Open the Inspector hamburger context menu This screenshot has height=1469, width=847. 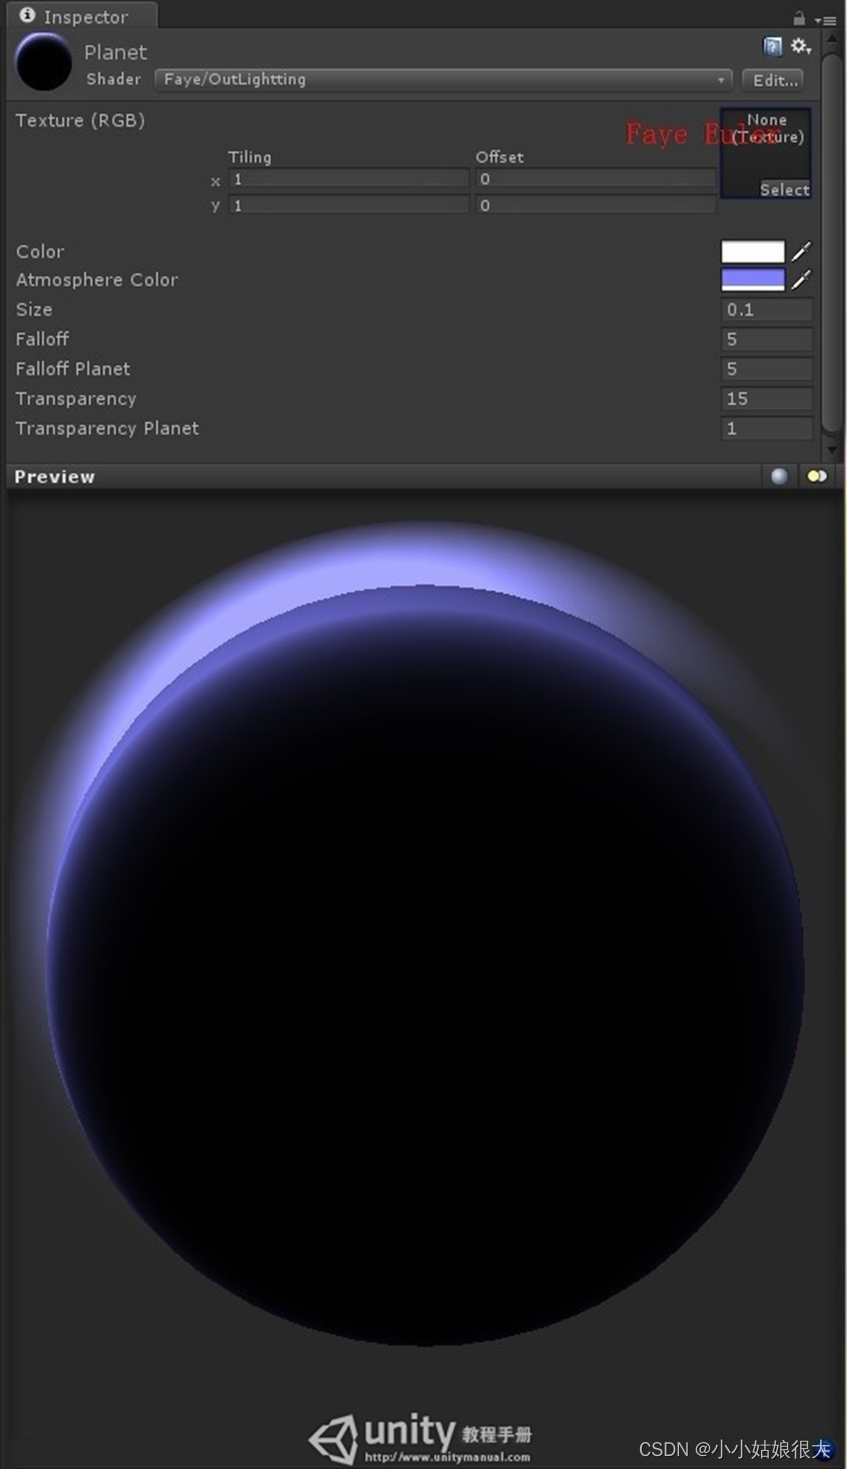830,20
